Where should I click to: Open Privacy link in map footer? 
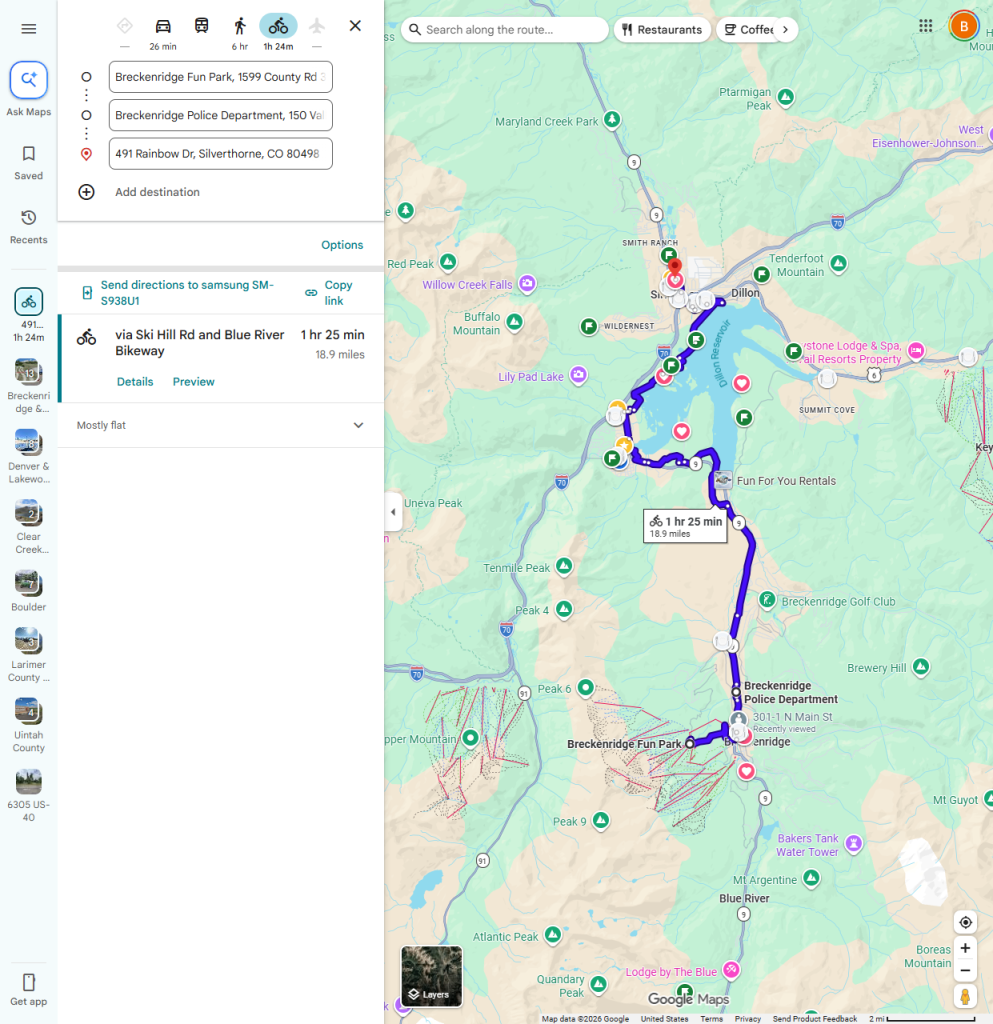click(x=748, y=1019)
